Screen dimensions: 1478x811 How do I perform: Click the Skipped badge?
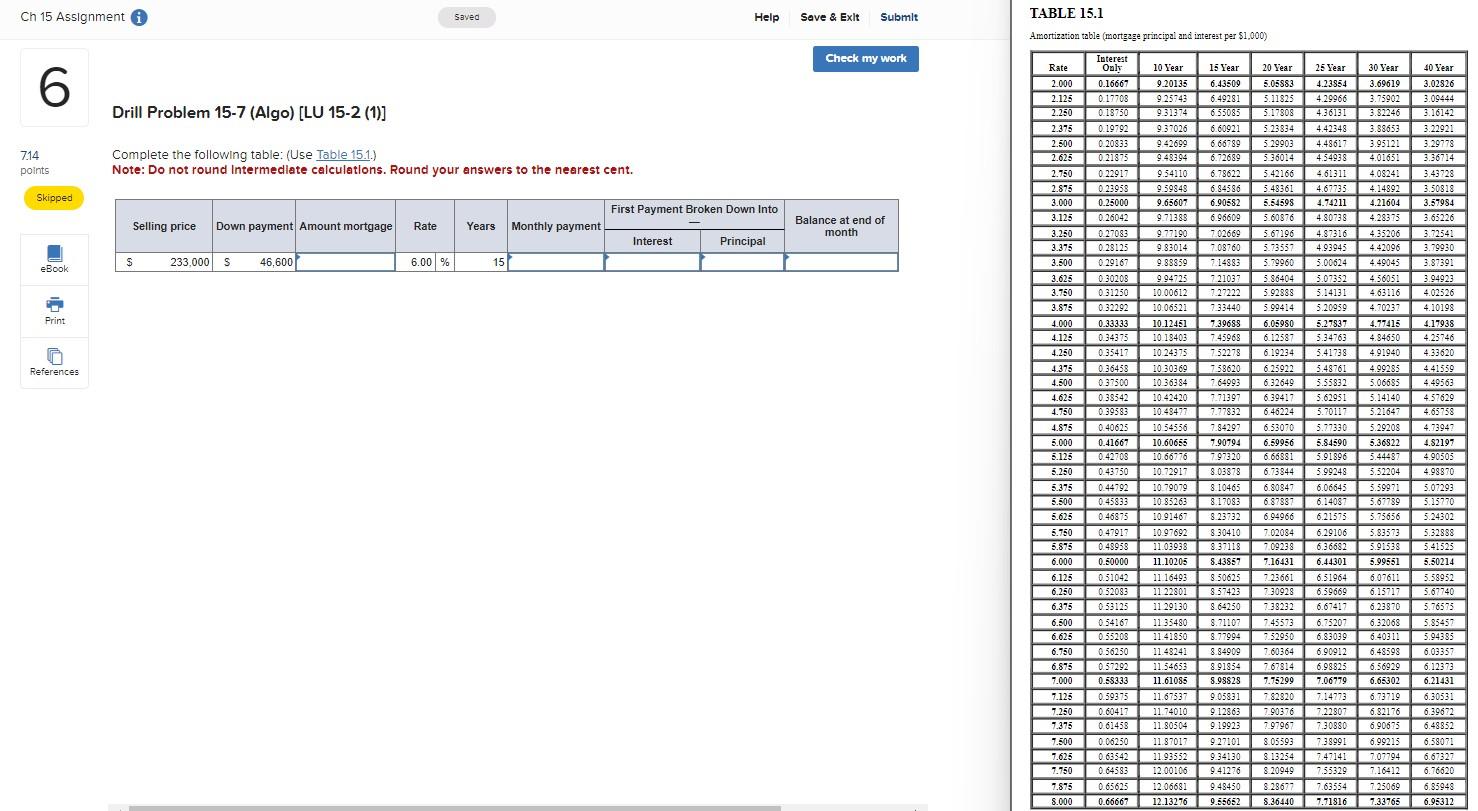[x=53, y=198]
